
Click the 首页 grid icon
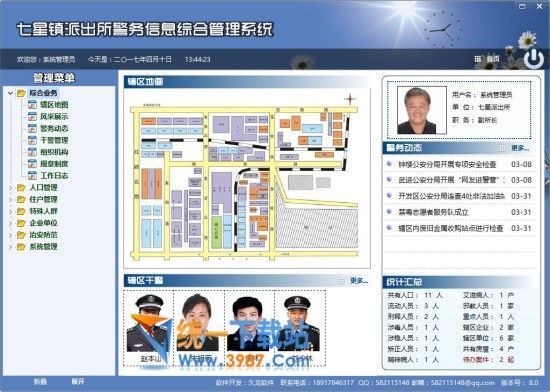478,59
